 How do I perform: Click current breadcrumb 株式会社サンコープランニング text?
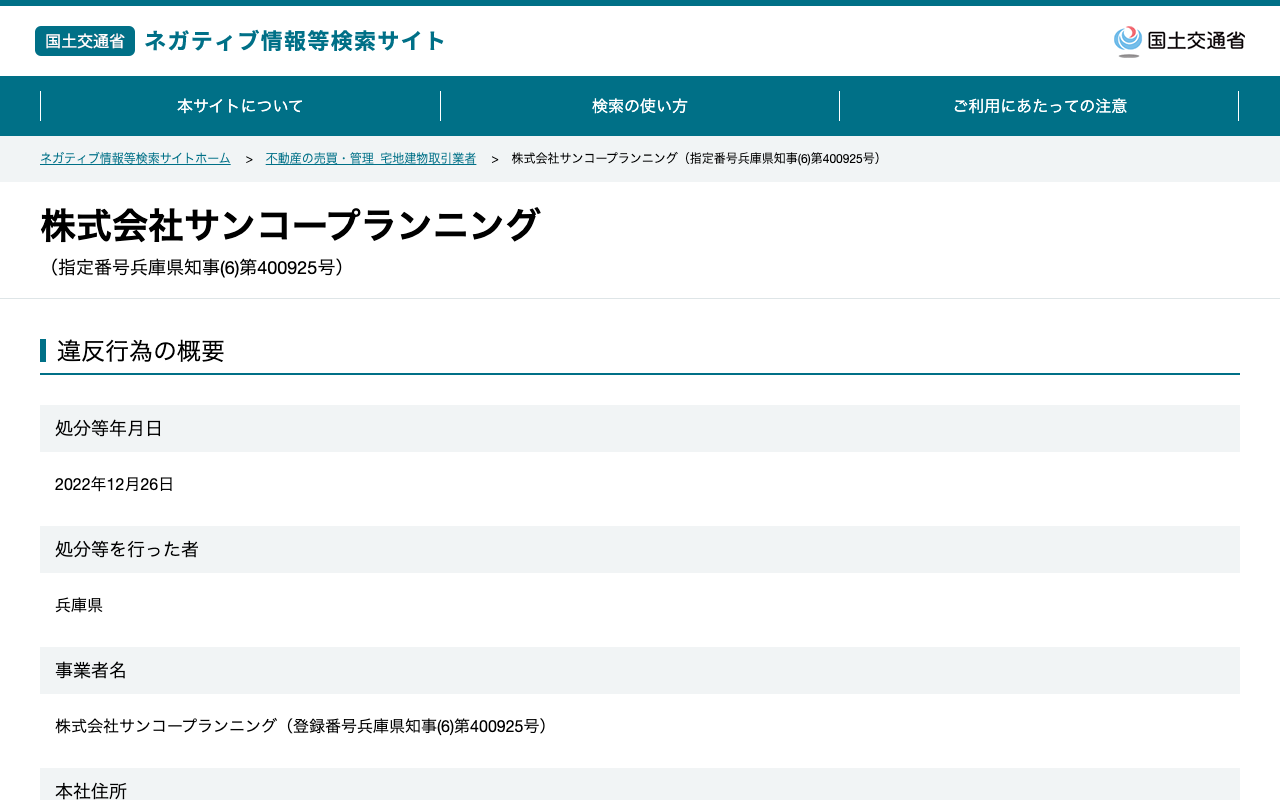[x=698, y=159]
